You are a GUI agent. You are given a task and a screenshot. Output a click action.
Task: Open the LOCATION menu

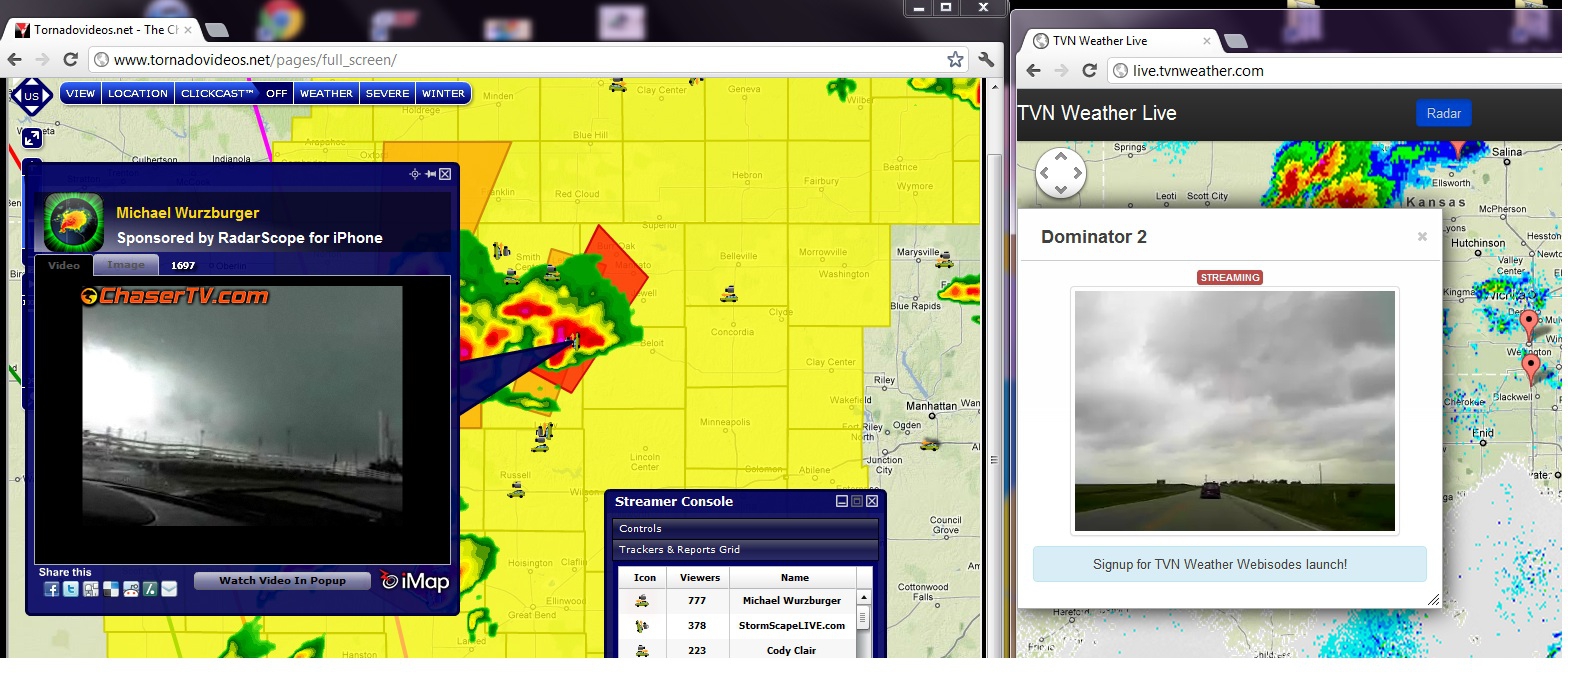[x=138, y=93]
